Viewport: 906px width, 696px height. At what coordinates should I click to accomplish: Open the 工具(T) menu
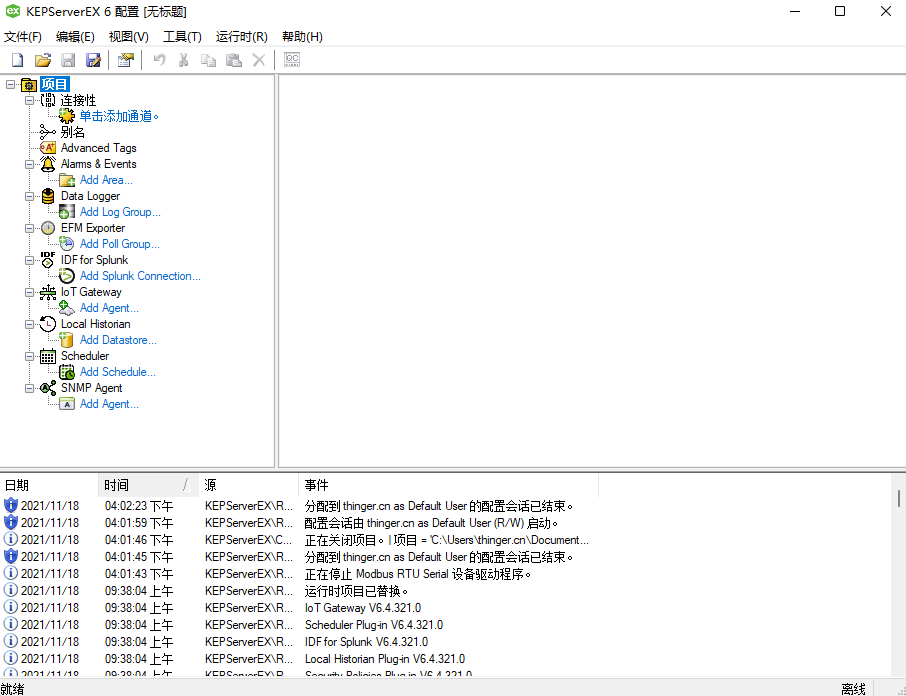pos(182,37)
